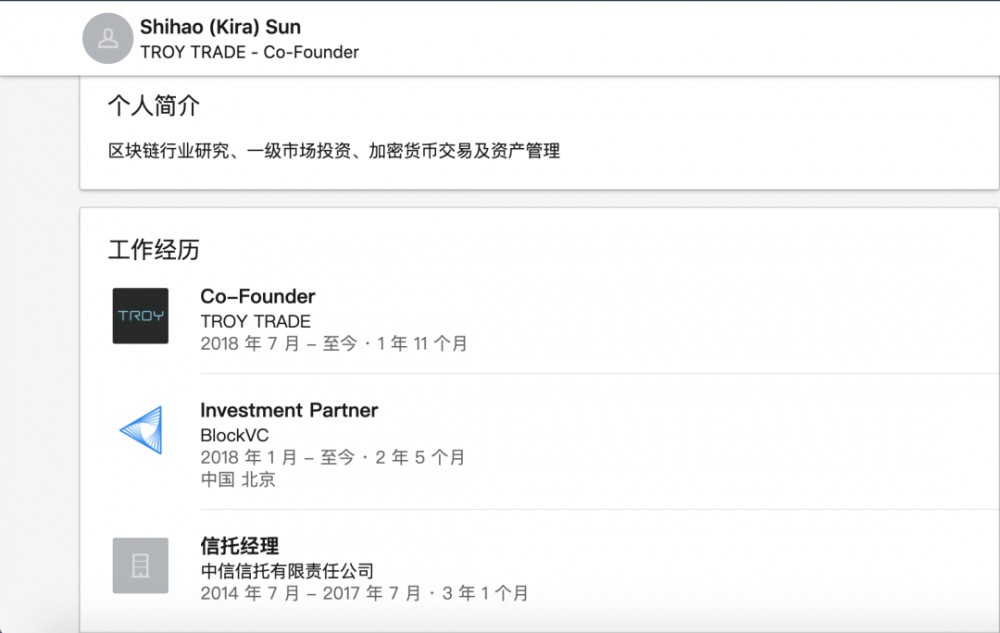This screenshot has height=633, width=1000.
Task: Click the TROY logo in the header entry
Action: (x=140, y=316)
